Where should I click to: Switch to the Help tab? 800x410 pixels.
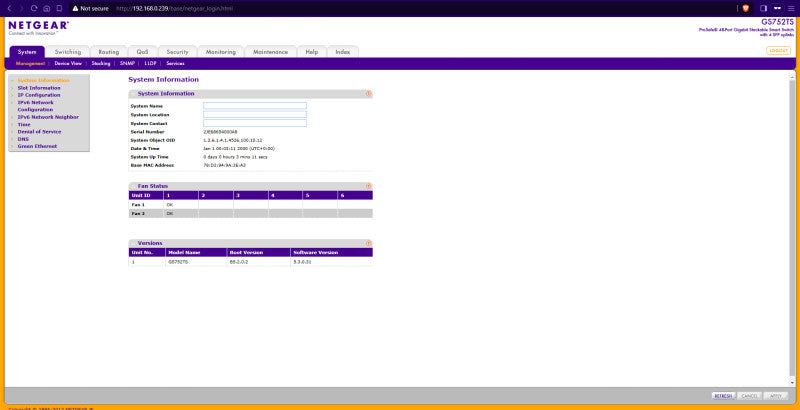312,52
